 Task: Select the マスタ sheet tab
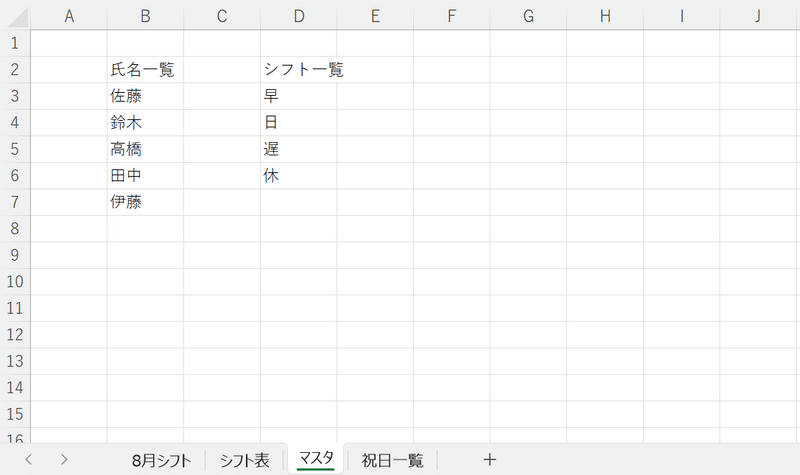[x=316, y=458]
